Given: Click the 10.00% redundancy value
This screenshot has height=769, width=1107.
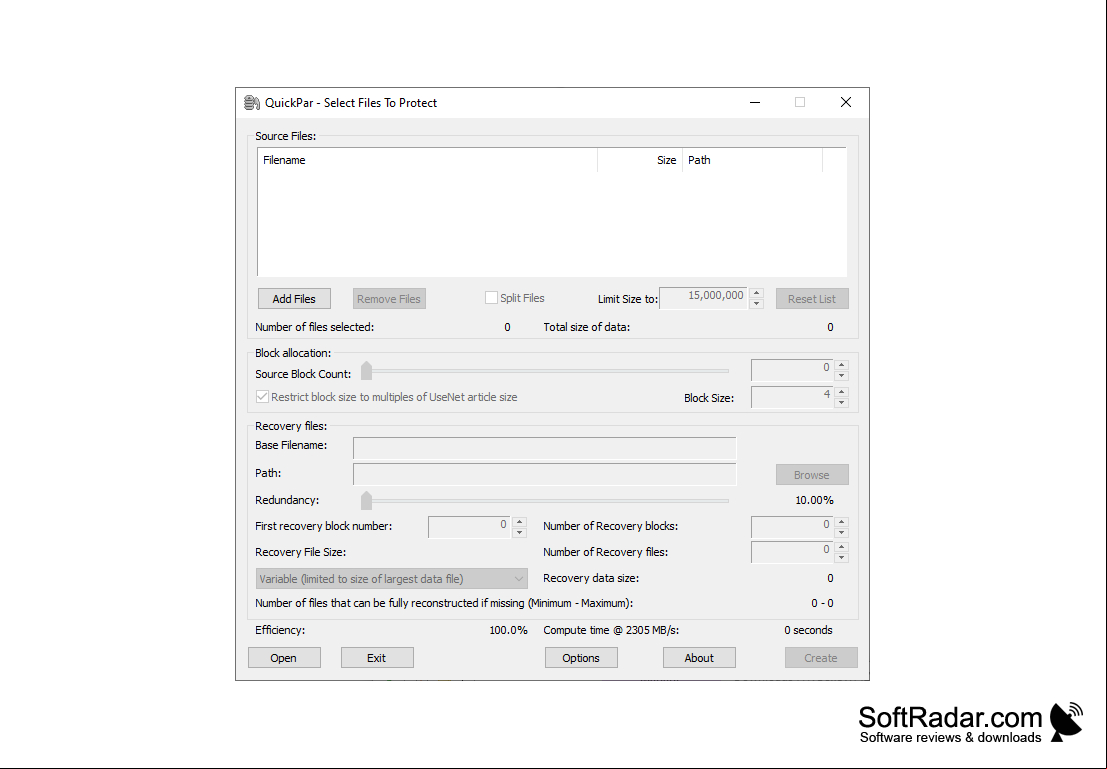Looking at the screenshot, I should pos(814,500).
